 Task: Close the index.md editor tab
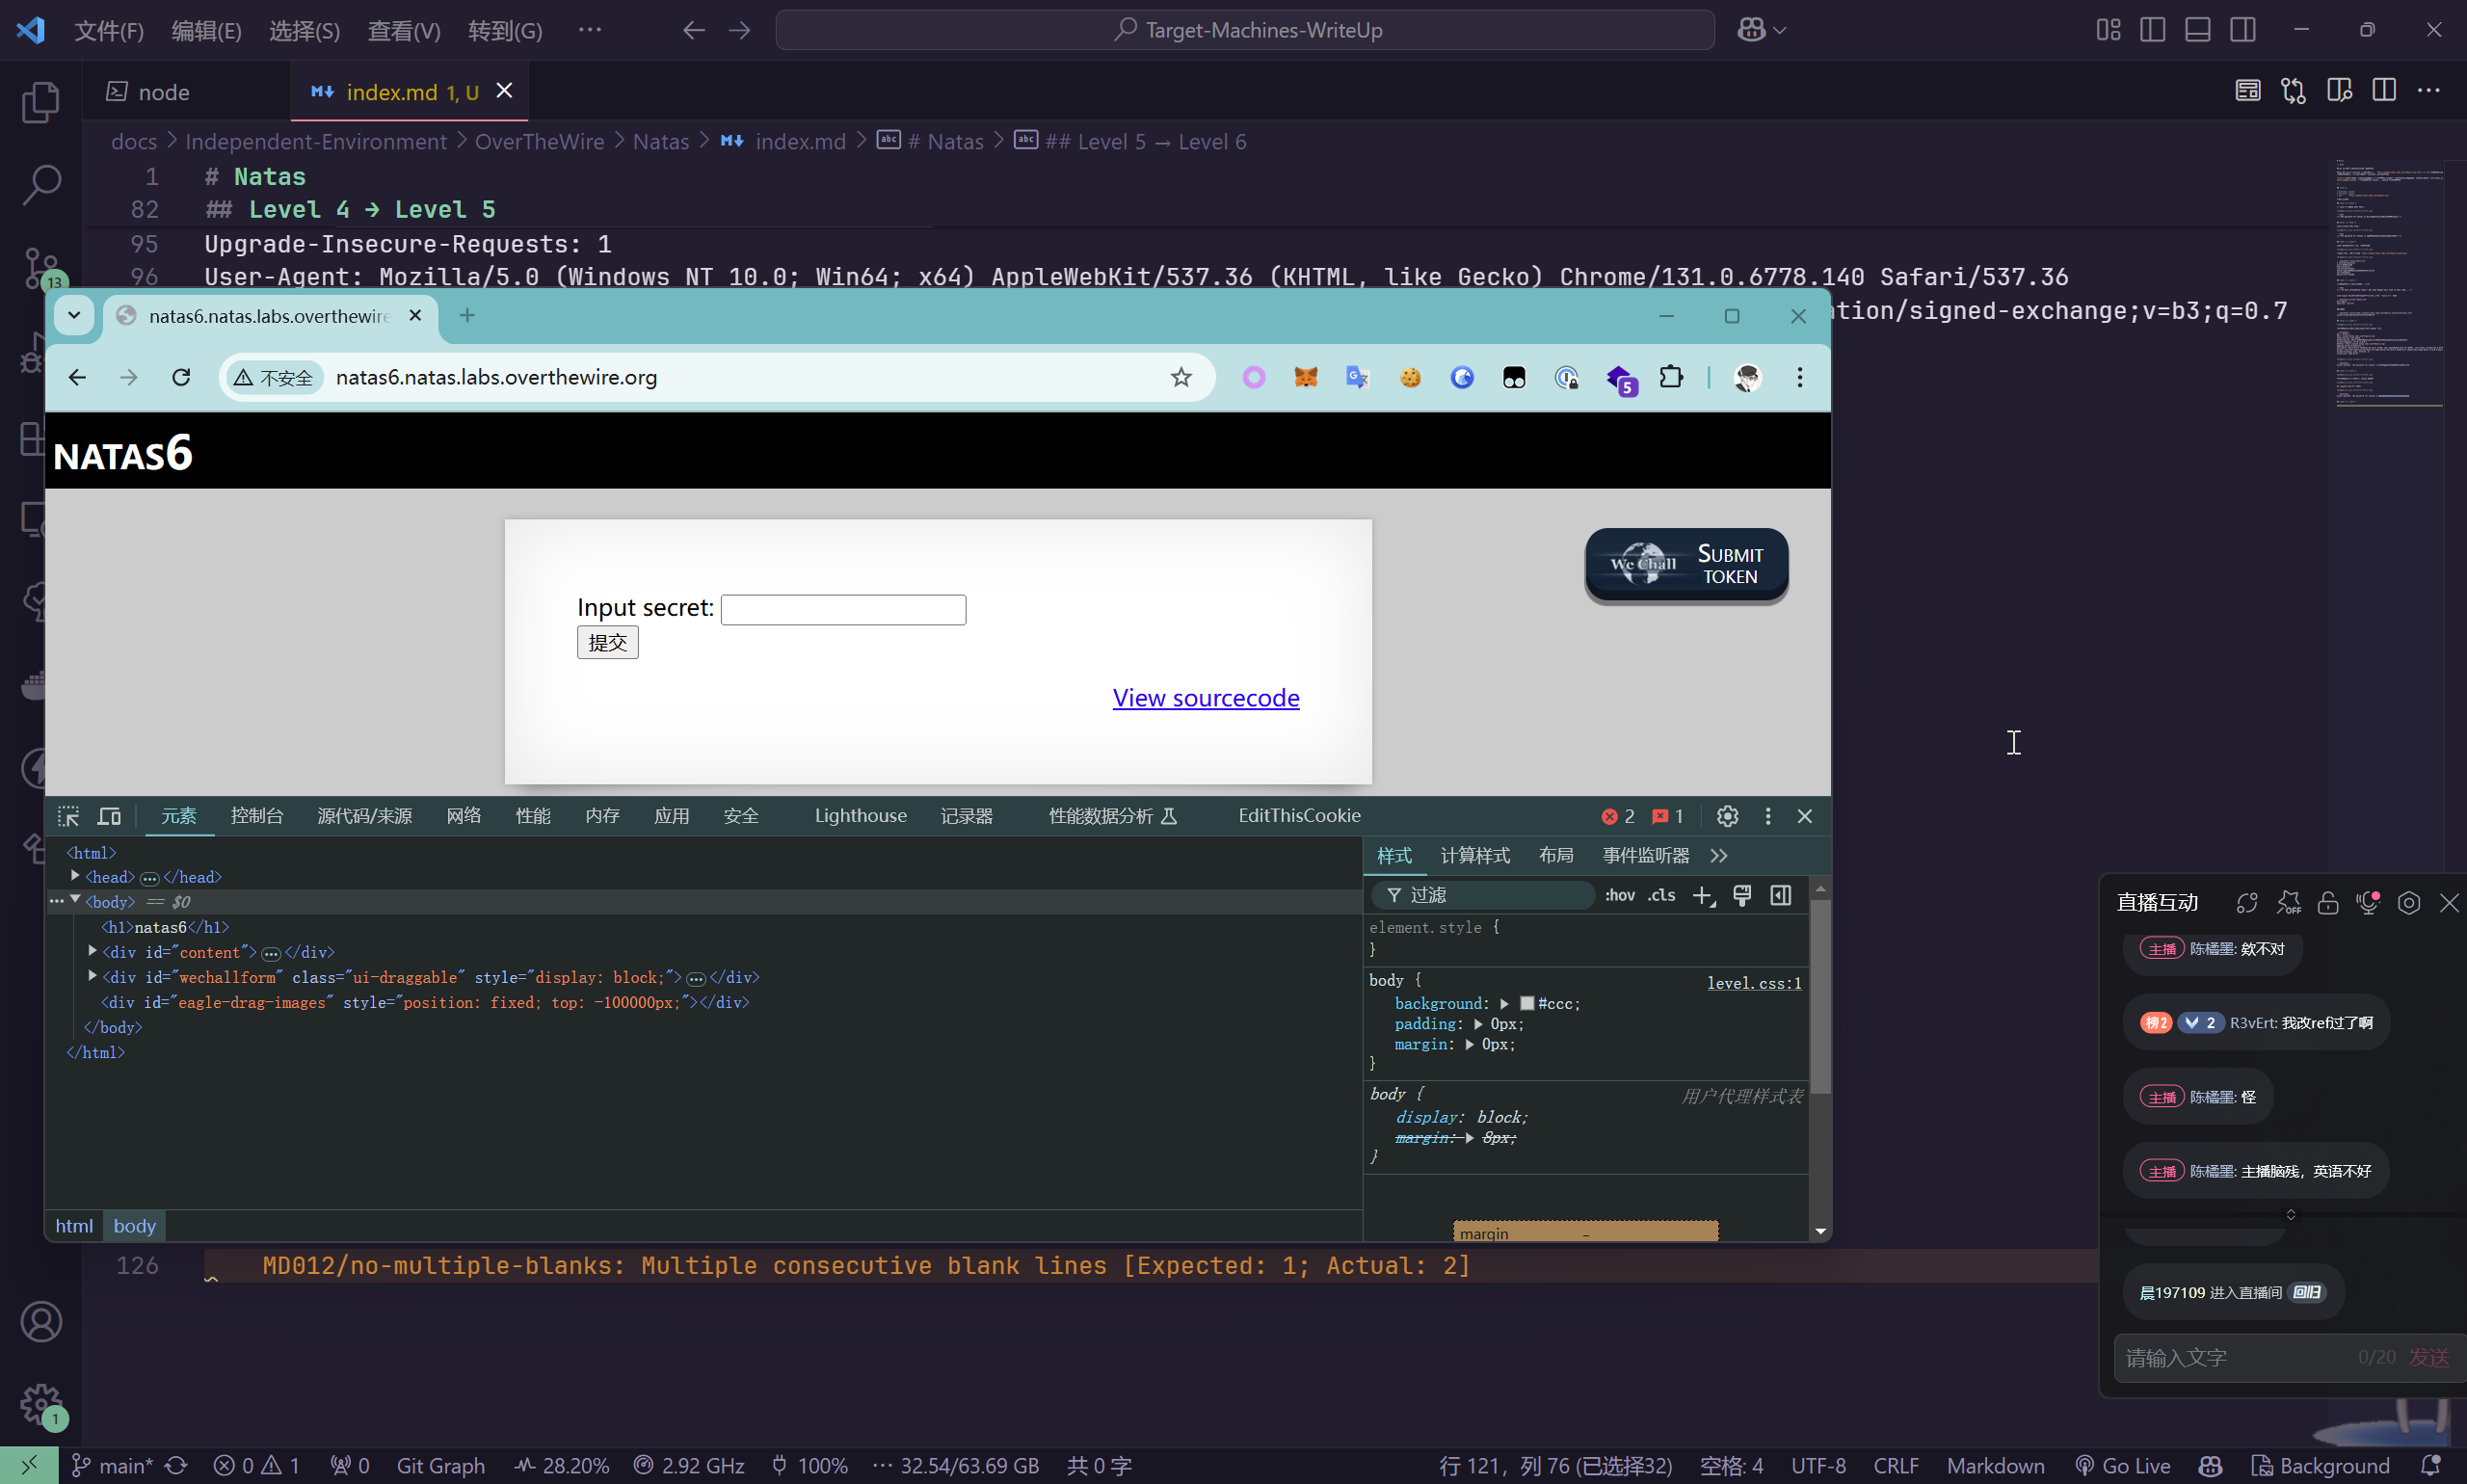coord(504,91)
